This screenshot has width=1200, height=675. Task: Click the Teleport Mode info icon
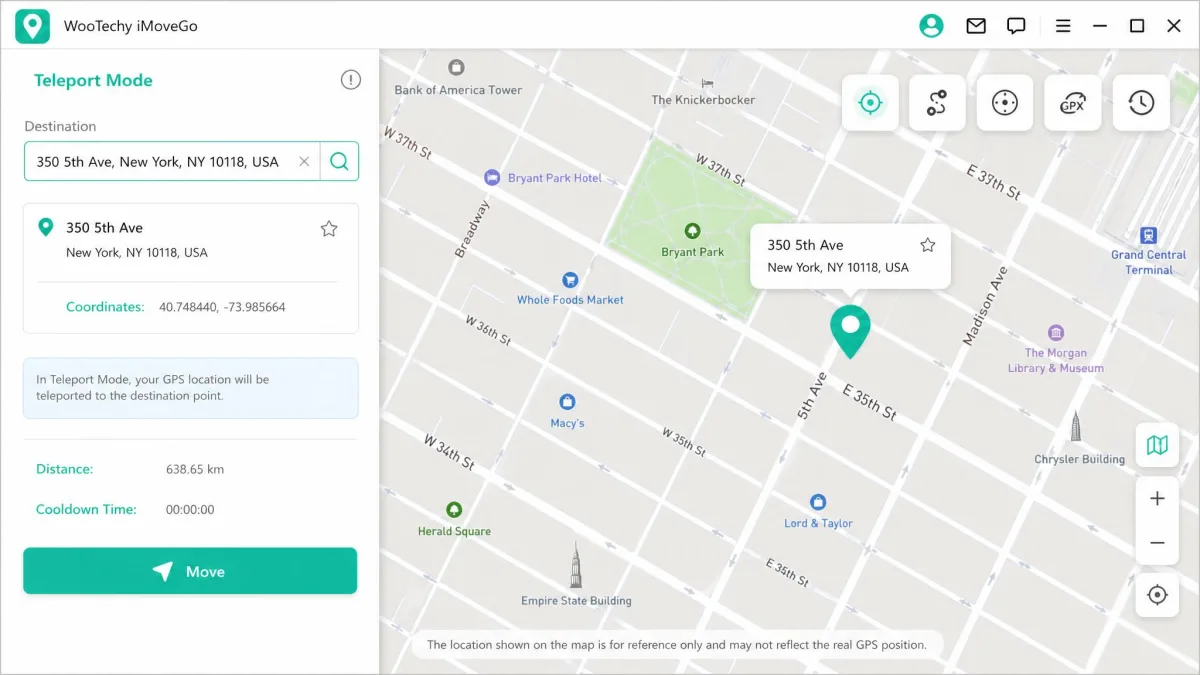pos(350,80)
